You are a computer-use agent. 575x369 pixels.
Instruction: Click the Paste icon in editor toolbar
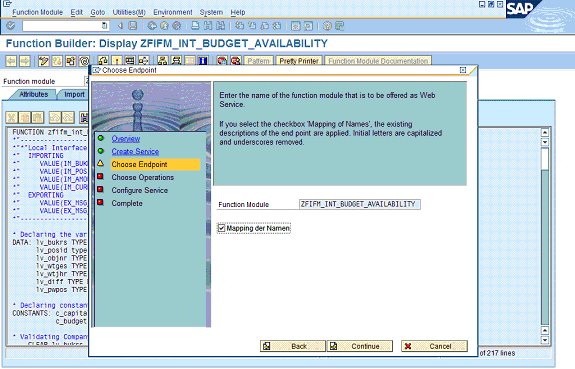point(37,117)
